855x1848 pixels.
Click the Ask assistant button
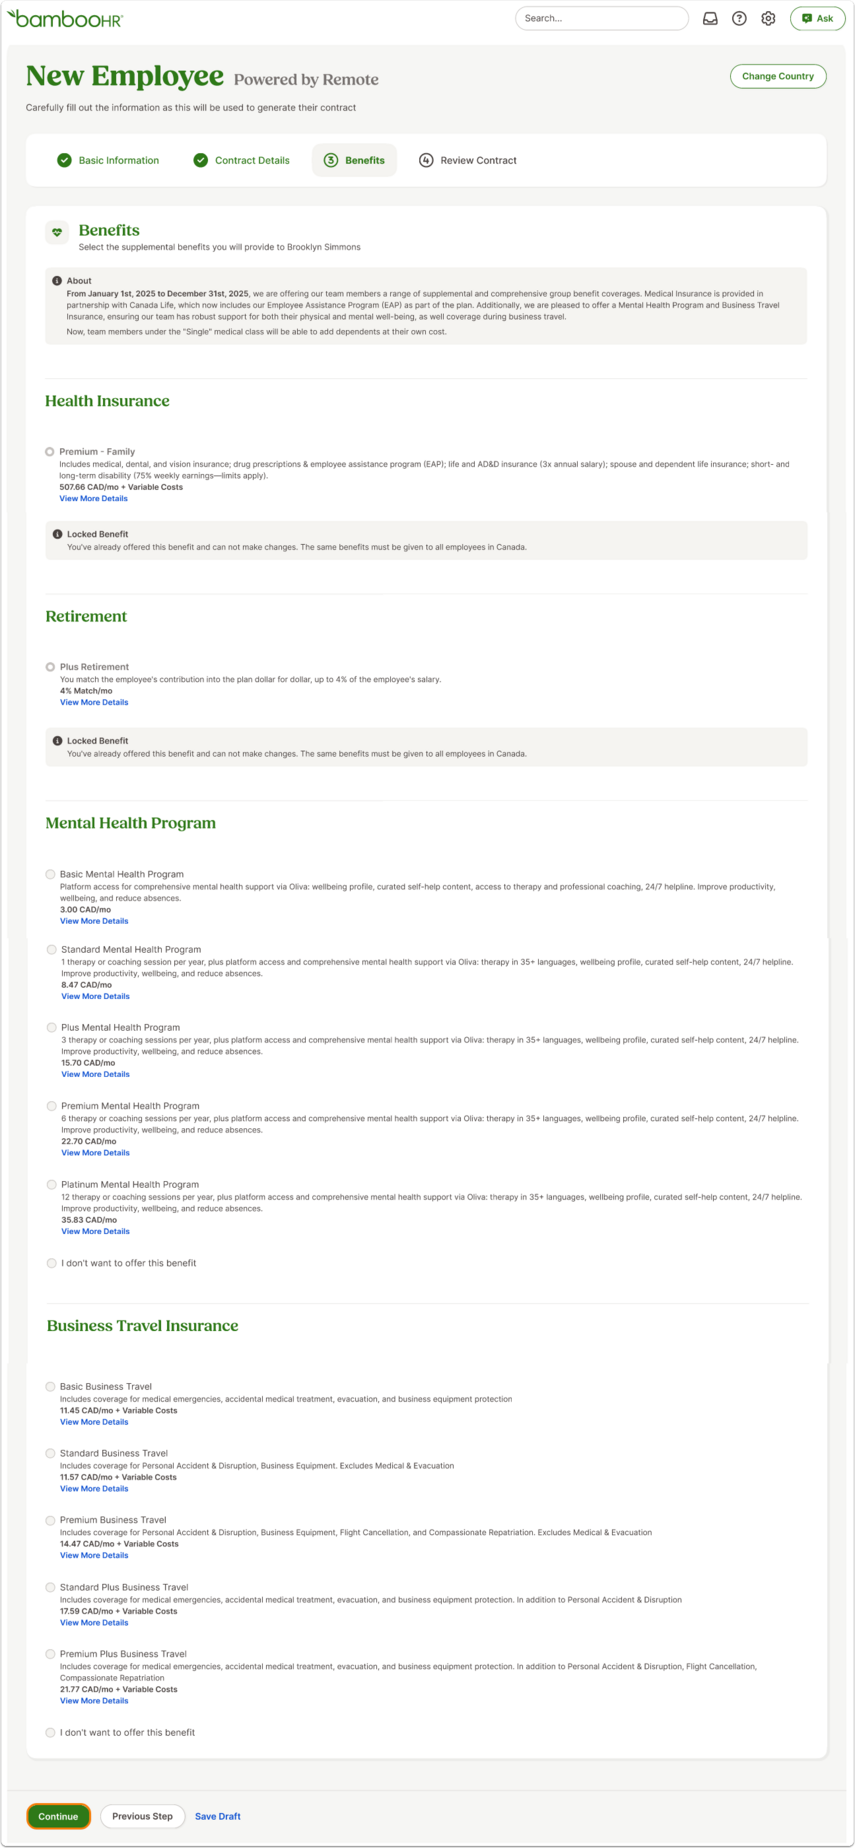[x=817, y=18]
